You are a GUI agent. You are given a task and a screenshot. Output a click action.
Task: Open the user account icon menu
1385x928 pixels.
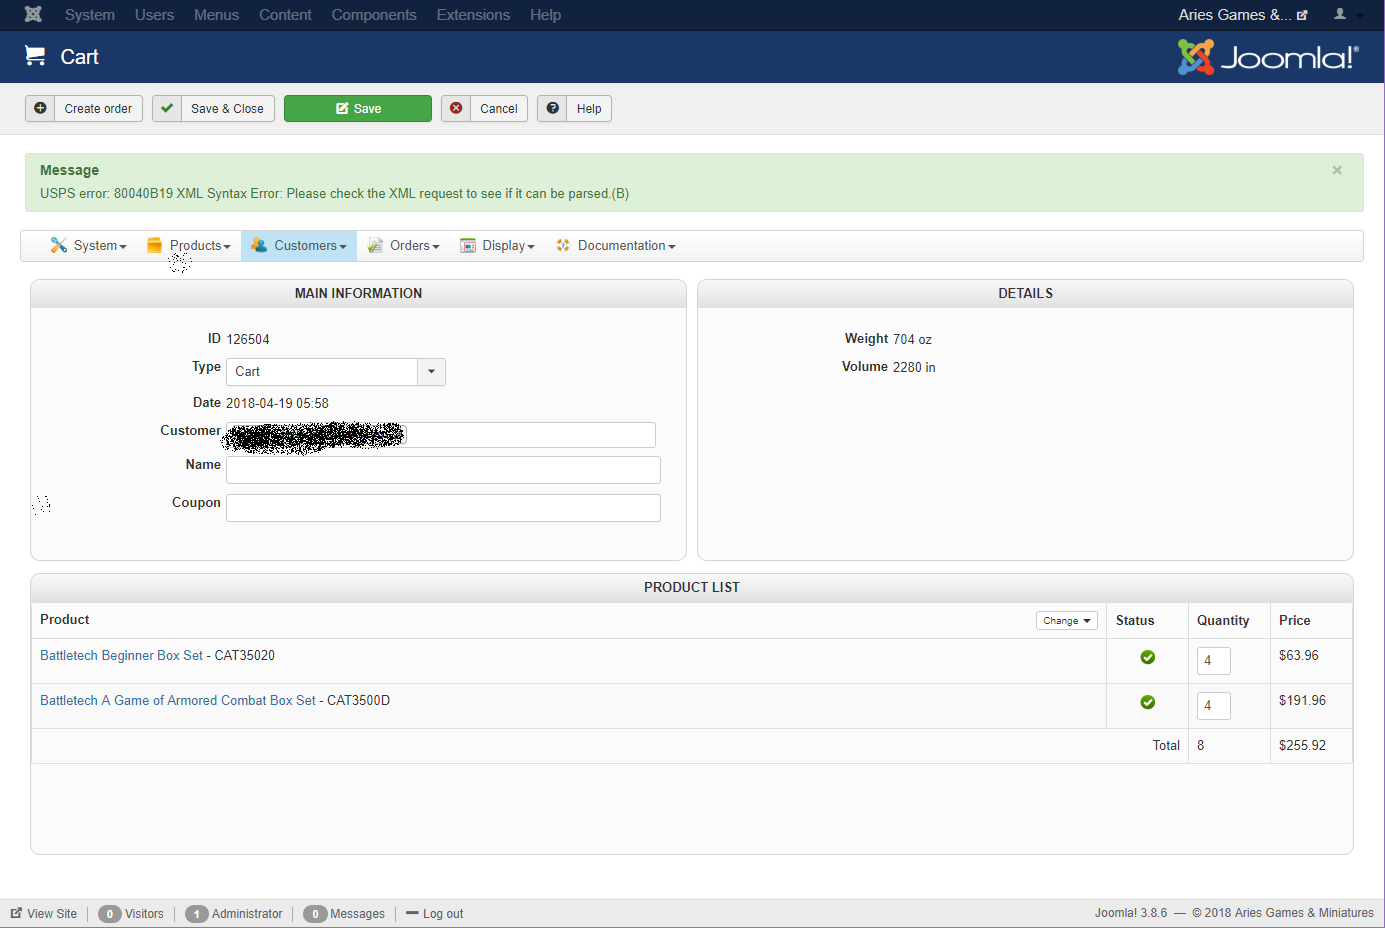click(1340, 14)
